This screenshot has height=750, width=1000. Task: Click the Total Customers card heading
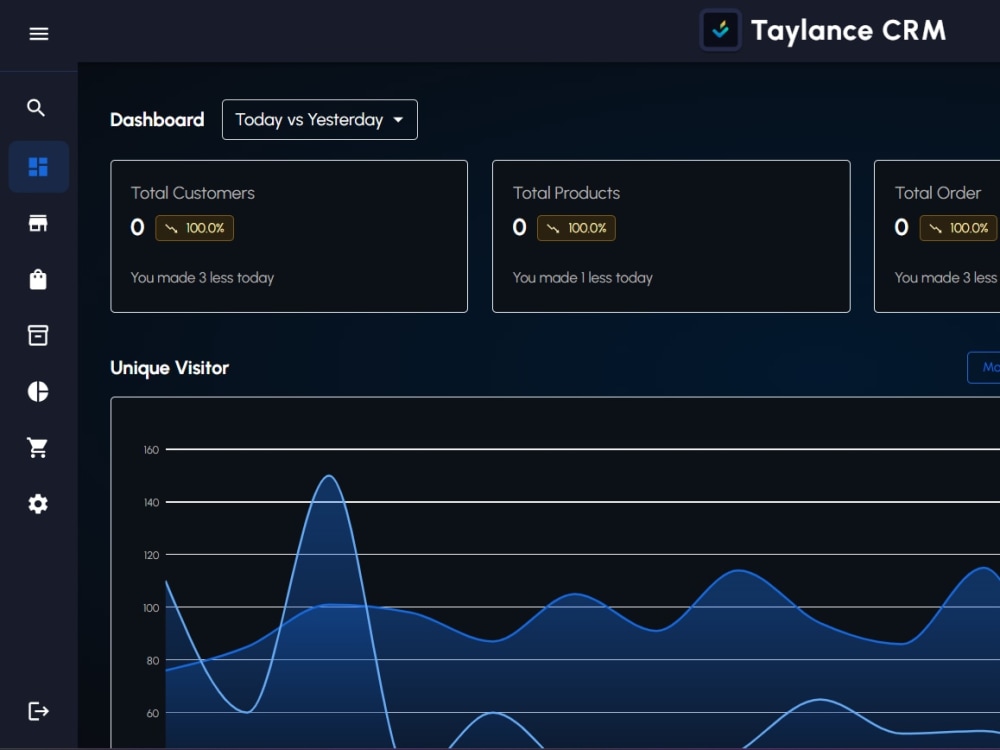click(193, 193)
